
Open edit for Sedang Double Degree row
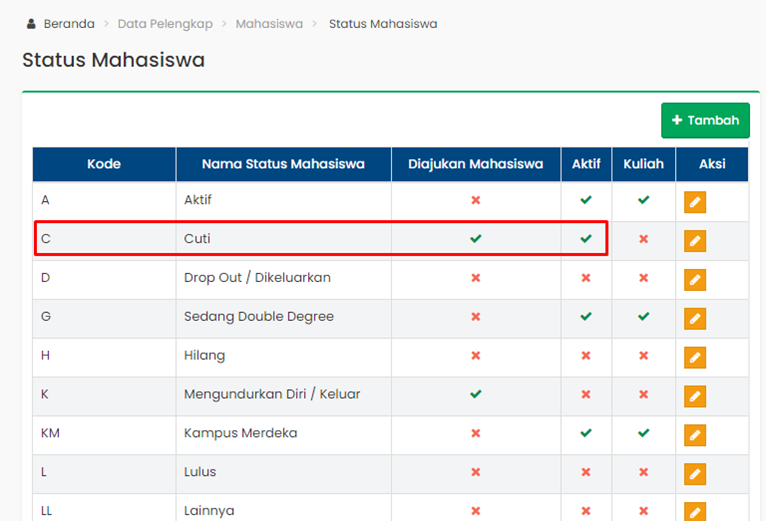point(695,319)
